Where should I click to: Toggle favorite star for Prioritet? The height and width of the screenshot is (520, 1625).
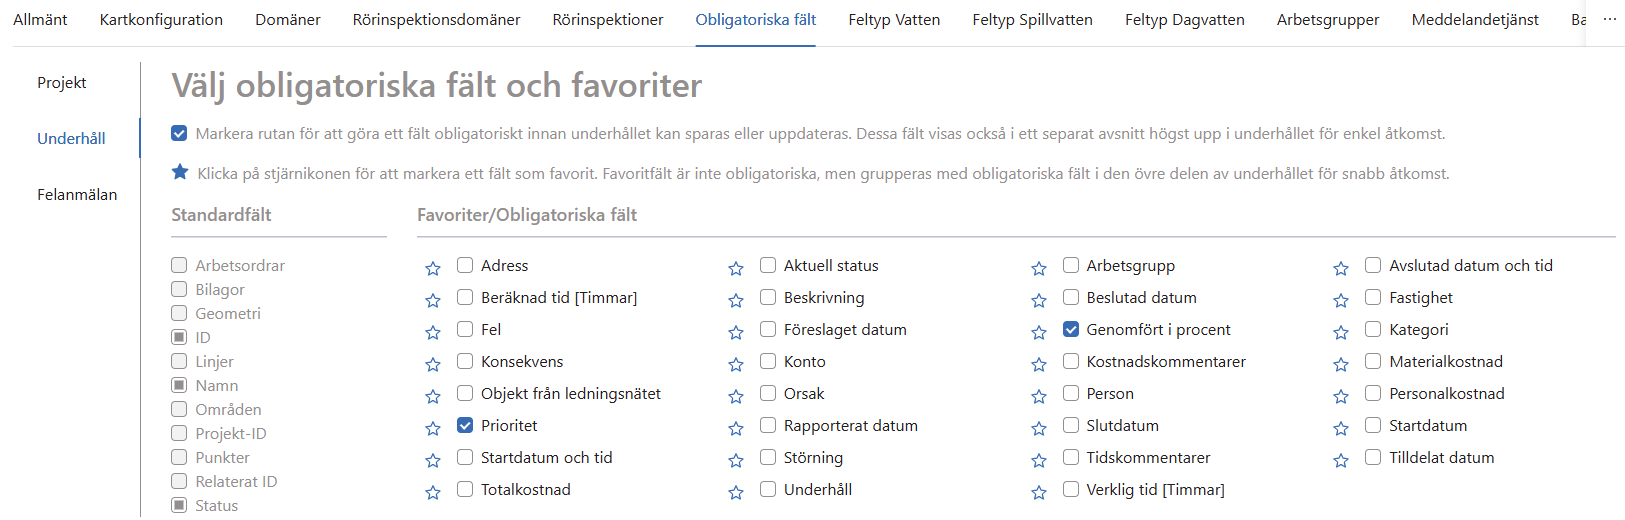(433, 428)
